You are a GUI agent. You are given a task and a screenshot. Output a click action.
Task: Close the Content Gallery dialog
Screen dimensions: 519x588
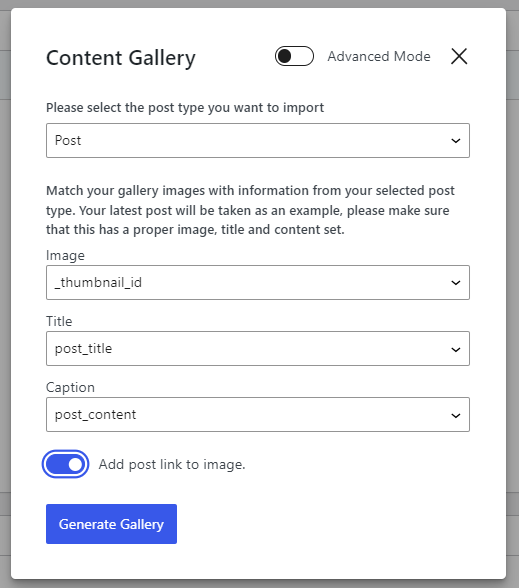click(x=459, y=56)
